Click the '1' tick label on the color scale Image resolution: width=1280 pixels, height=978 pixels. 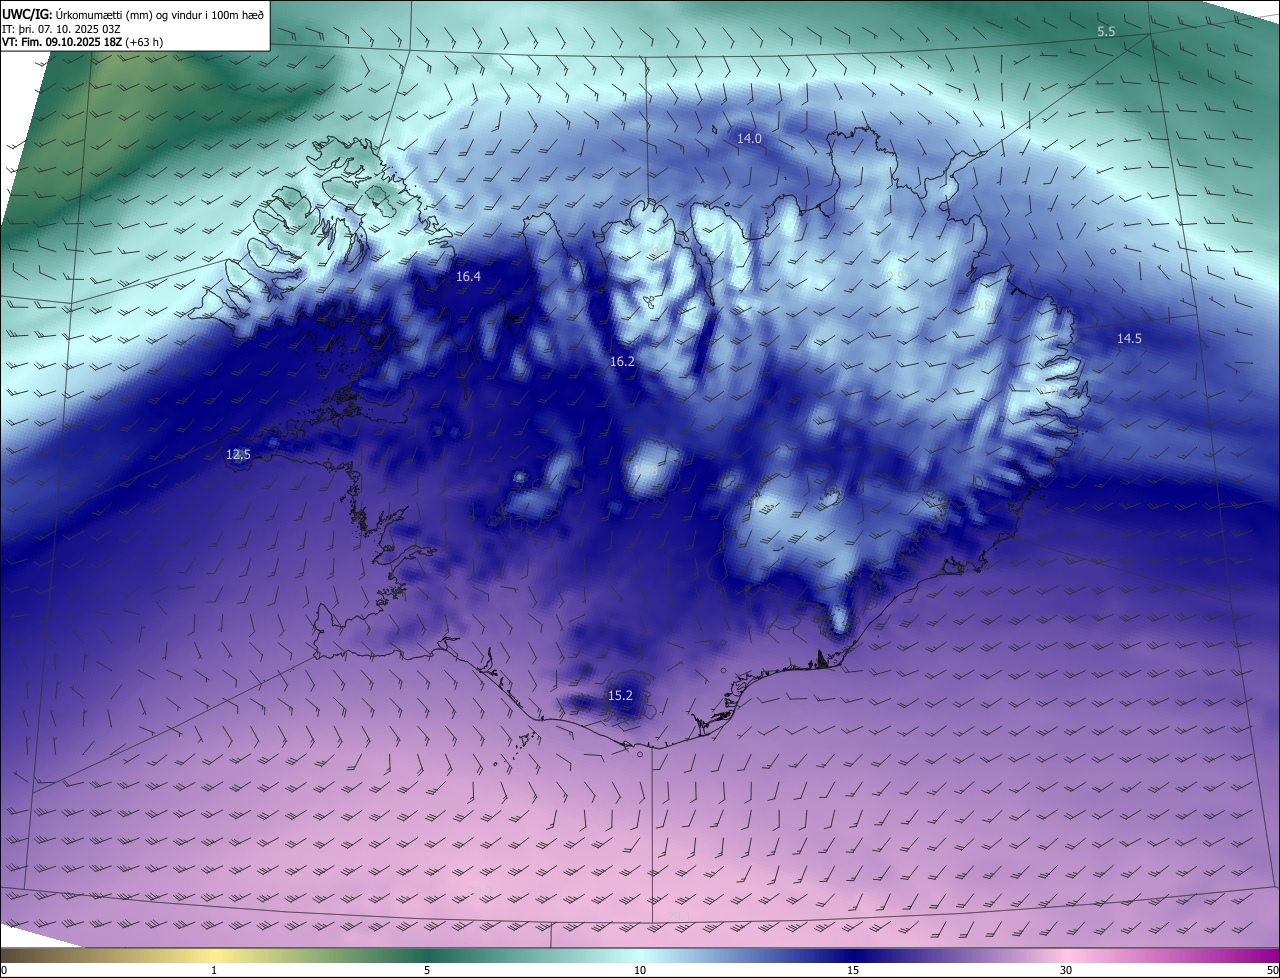[x=214, y=970]
